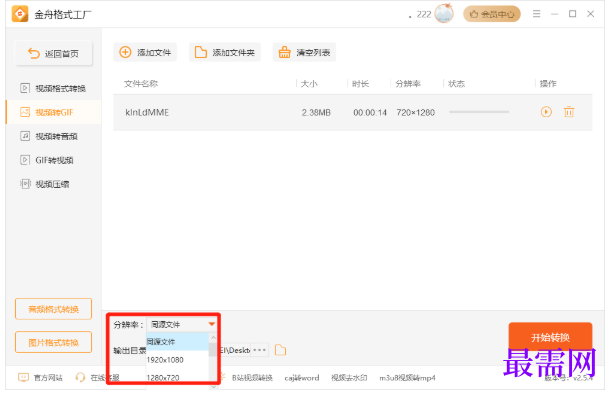Click the 大小 column header
615x394 pixels.
coord(309,84)
